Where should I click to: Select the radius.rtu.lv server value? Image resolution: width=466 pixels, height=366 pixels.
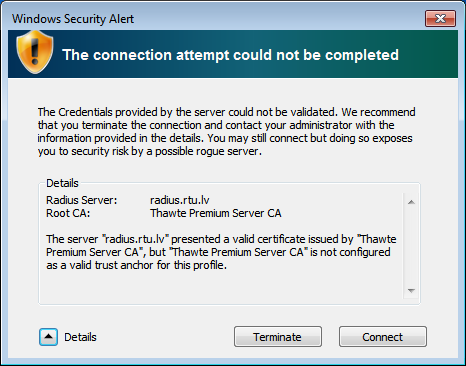pyautogui.click(x=180, y=200)
